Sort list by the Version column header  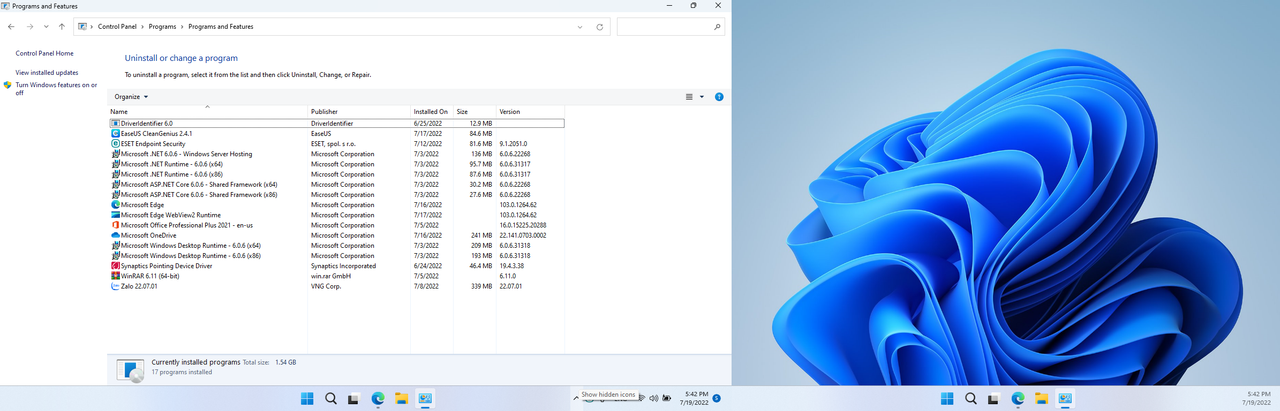[530, 111]
